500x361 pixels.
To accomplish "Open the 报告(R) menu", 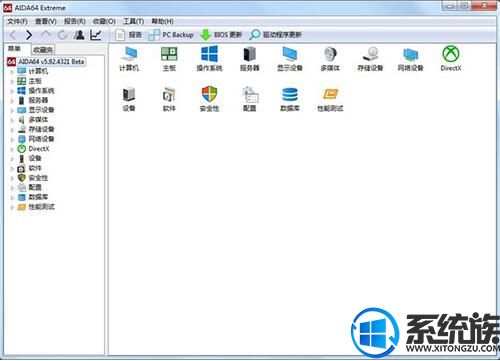I will pos(75,21).
